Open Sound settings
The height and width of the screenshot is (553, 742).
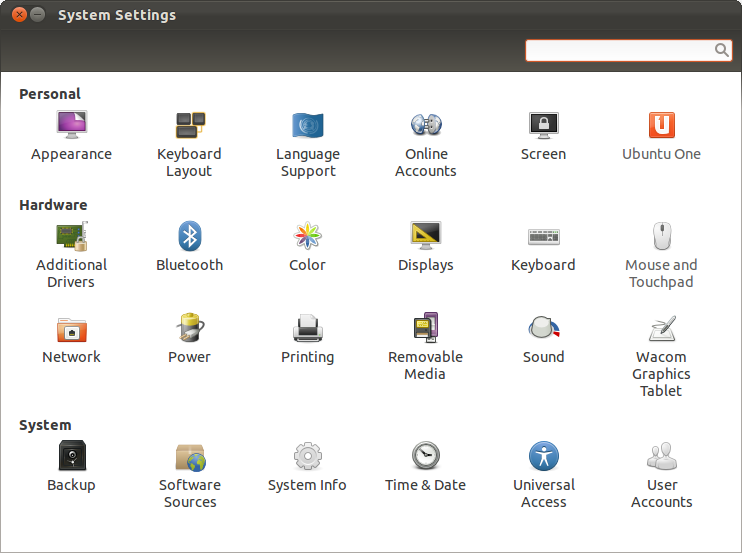(543, 329)
